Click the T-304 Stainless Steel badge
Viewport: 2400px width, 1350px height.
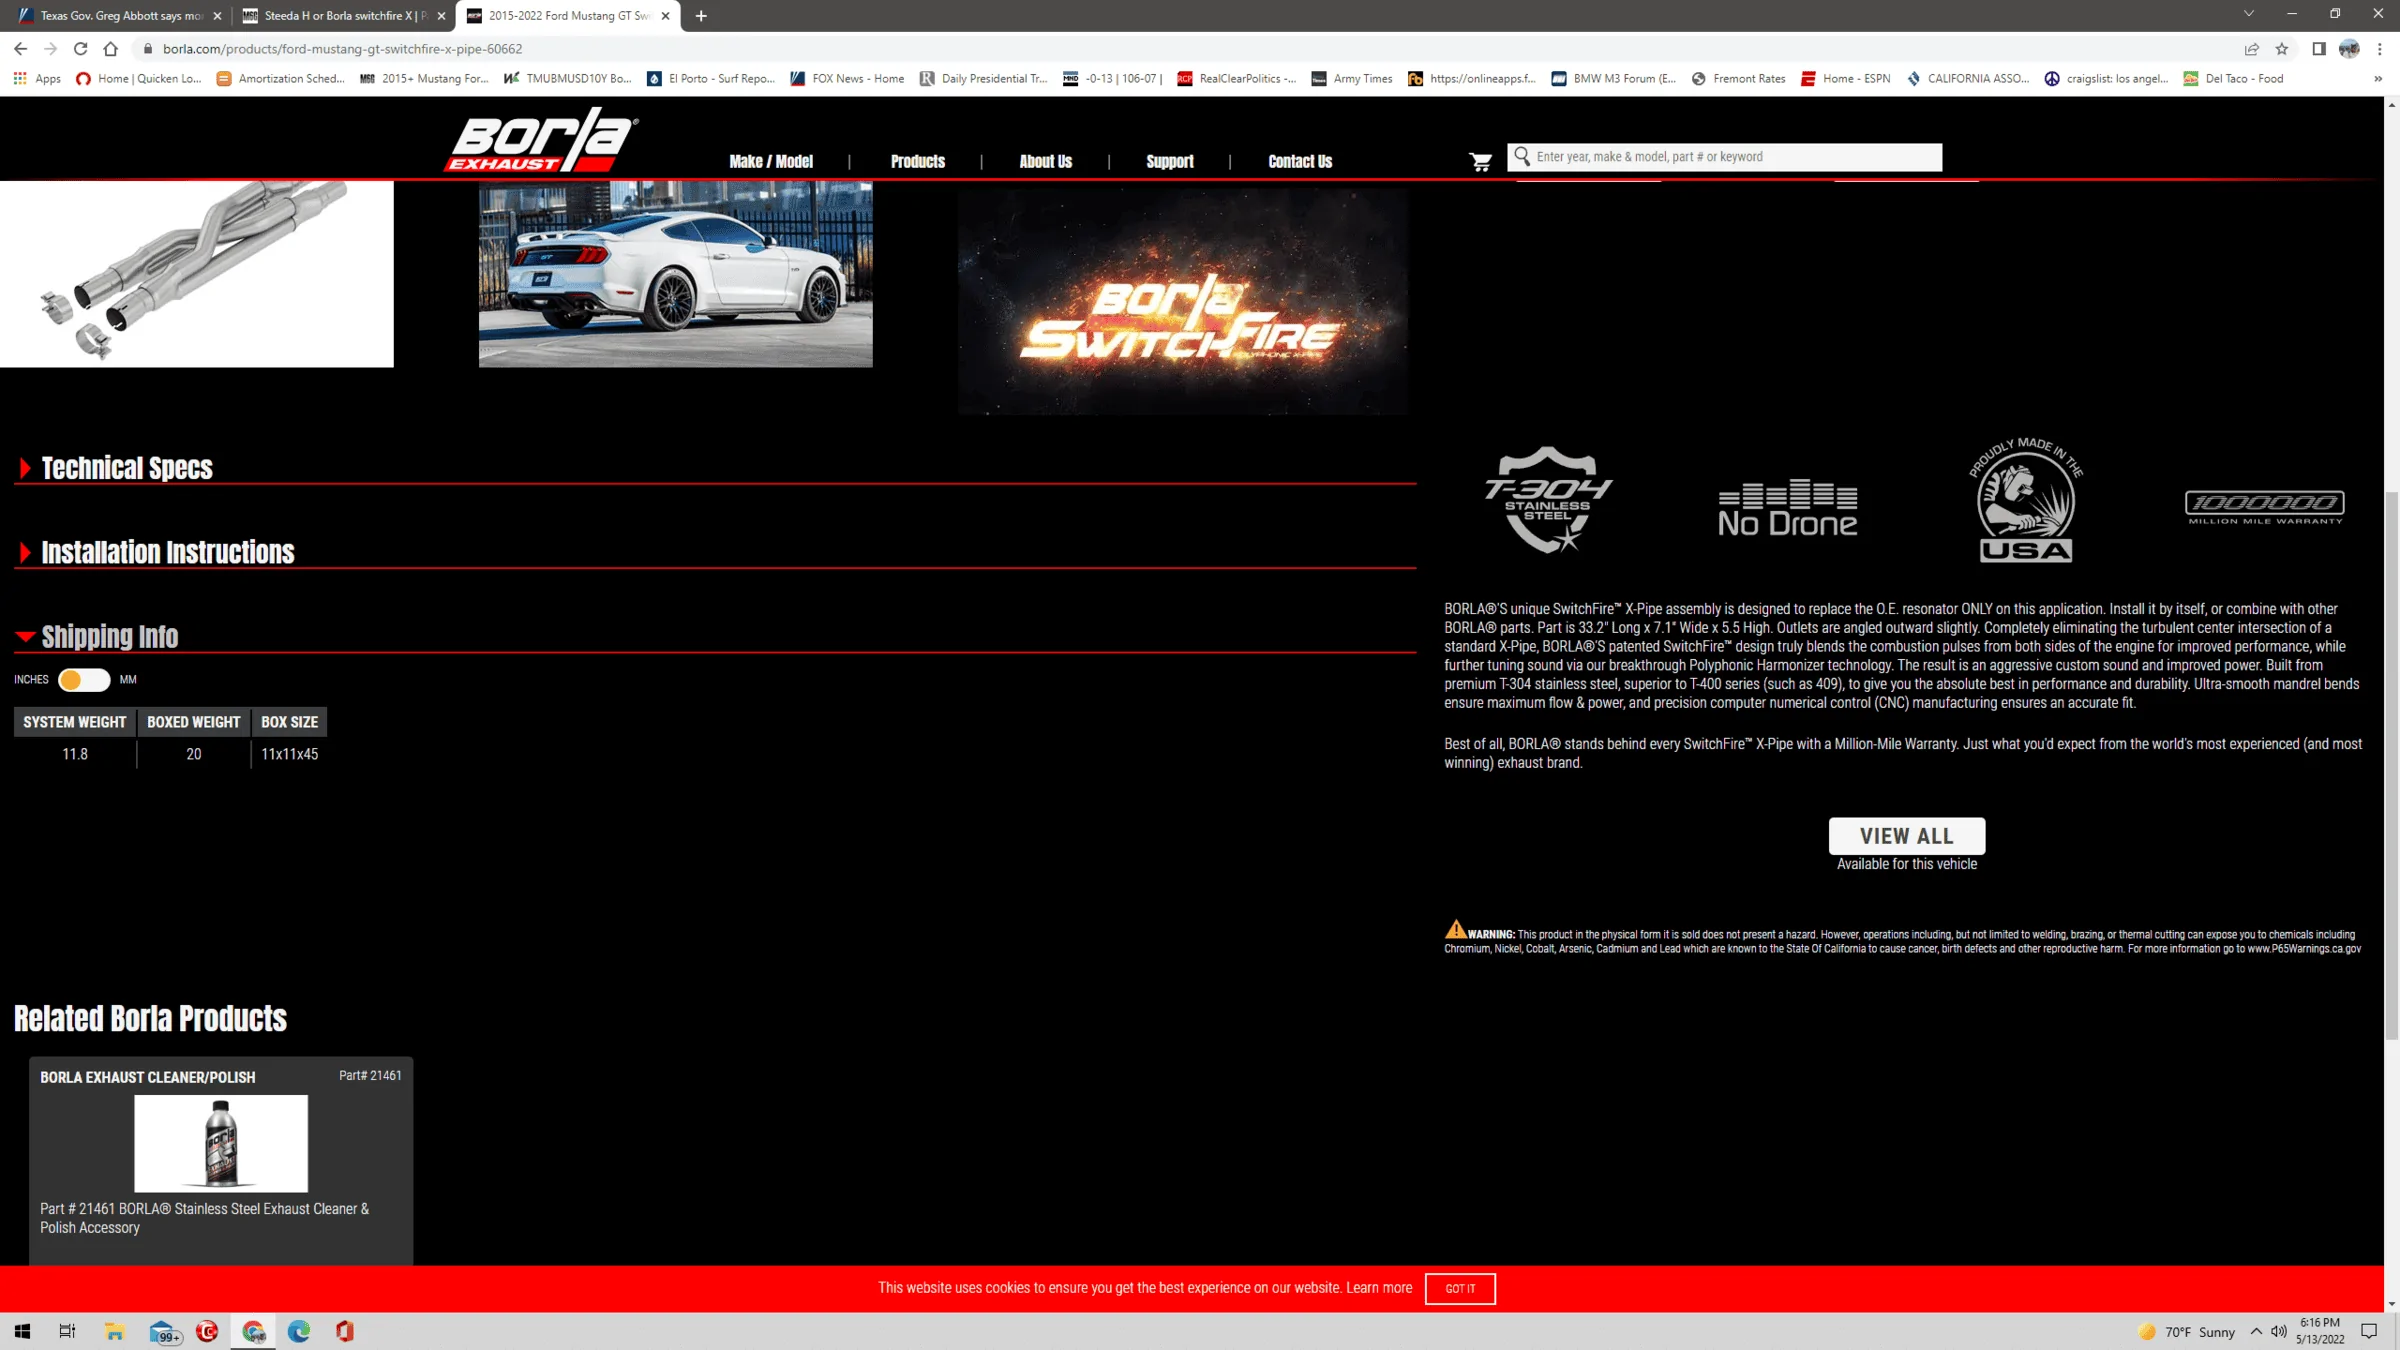[x=1548, y=500]
